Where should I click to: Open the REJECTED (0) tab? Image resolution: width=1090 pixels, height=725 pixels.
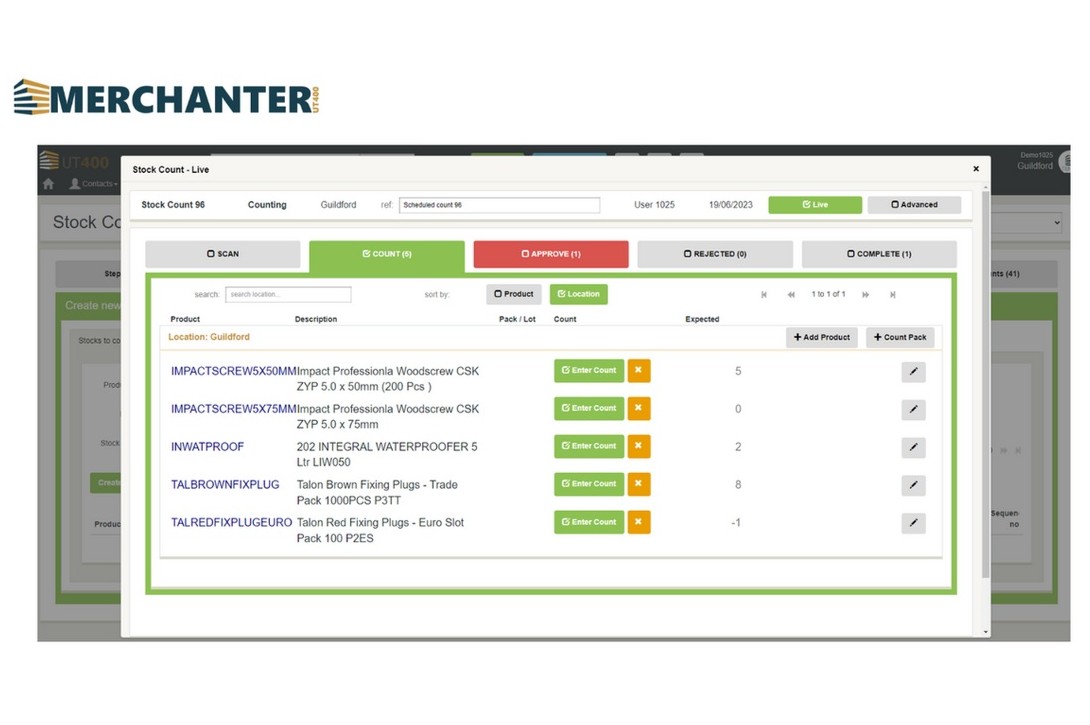(x=714, y=254)
